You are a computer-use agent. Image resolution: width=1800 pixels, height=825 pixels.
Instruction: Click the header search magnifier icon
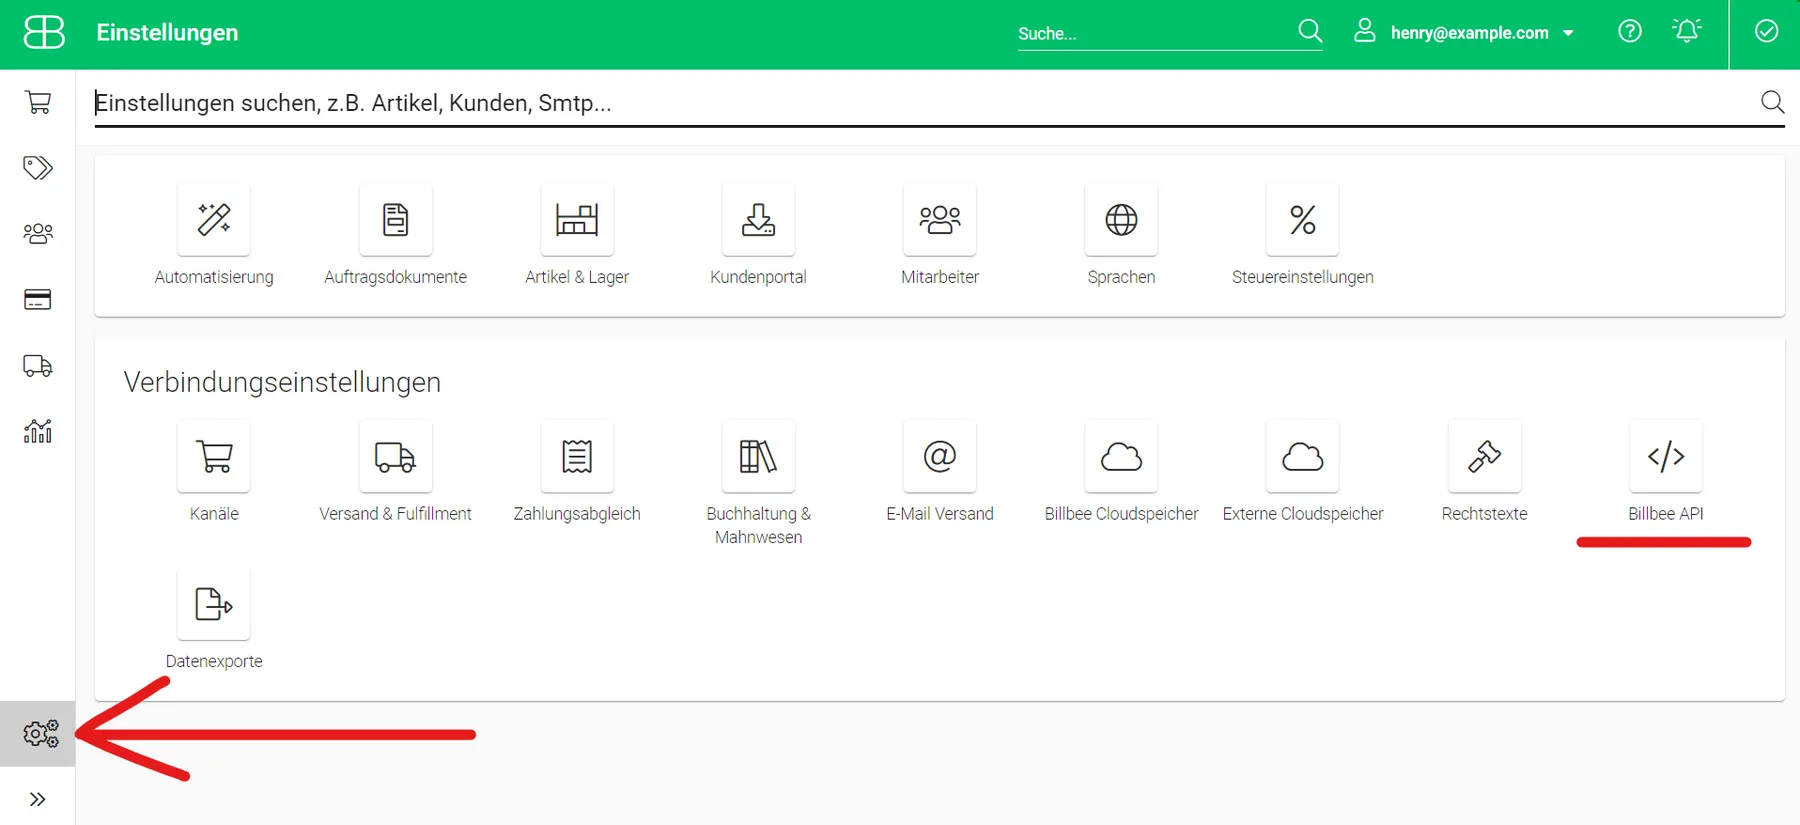click(x=1310, y=32)
